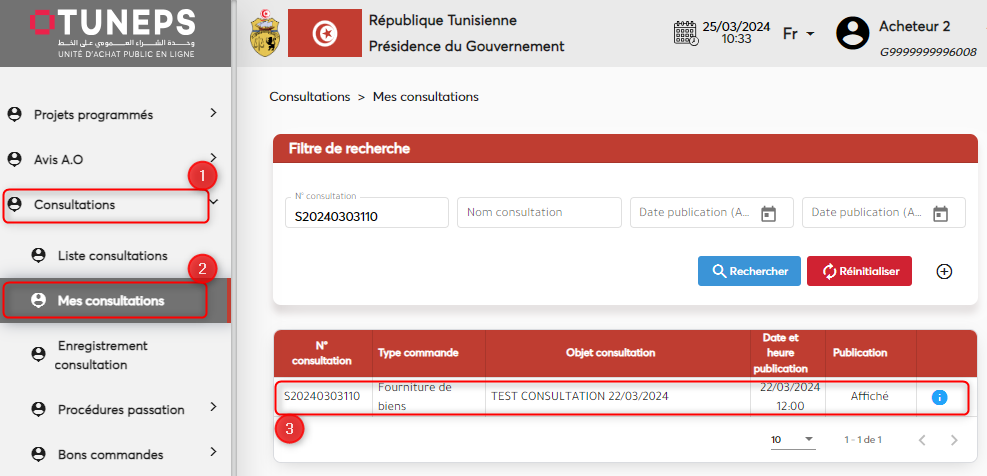This screenshot has width=987, height=476.
Task: Click the blue info icon in the result row
Action: [x=939, y=397]
